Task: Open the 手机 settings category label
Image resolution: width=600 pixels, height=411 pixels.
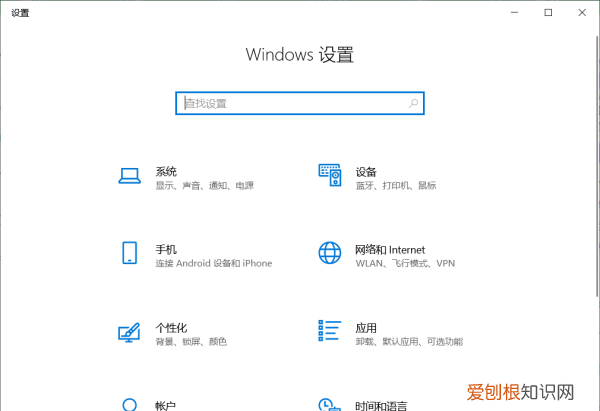Action: click(166, 250)
